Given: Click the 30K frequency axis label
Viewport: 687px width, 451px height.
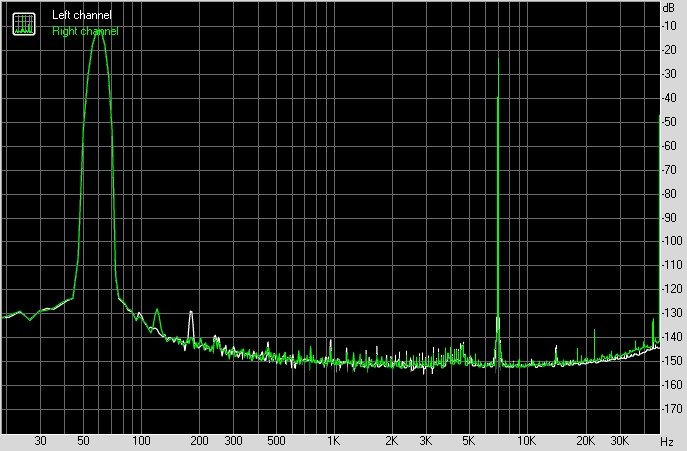Looking at the screenshot, I should point(620,440).
